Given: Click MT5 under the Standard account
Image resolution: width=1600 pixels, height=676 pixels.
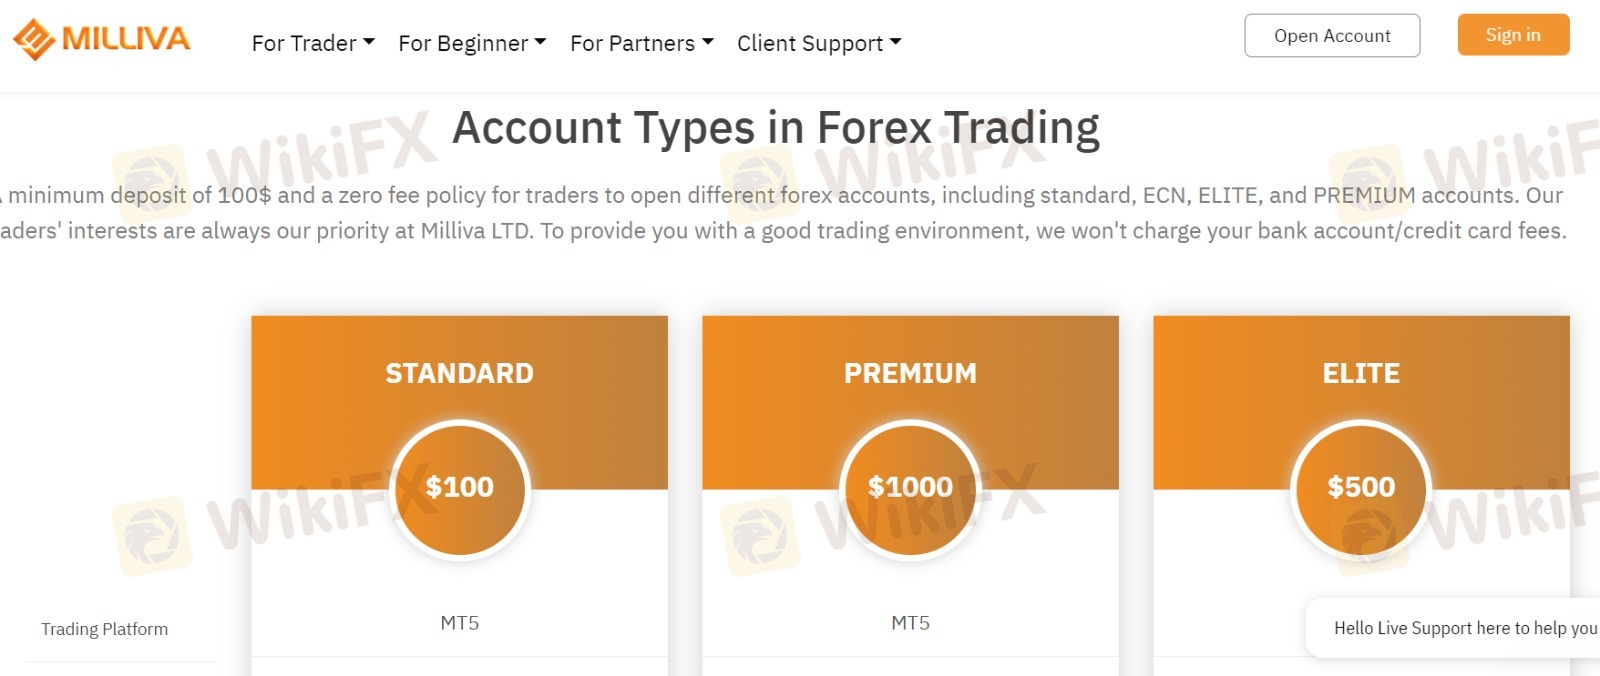Looking at the screenshot, I should click(460, 623).
